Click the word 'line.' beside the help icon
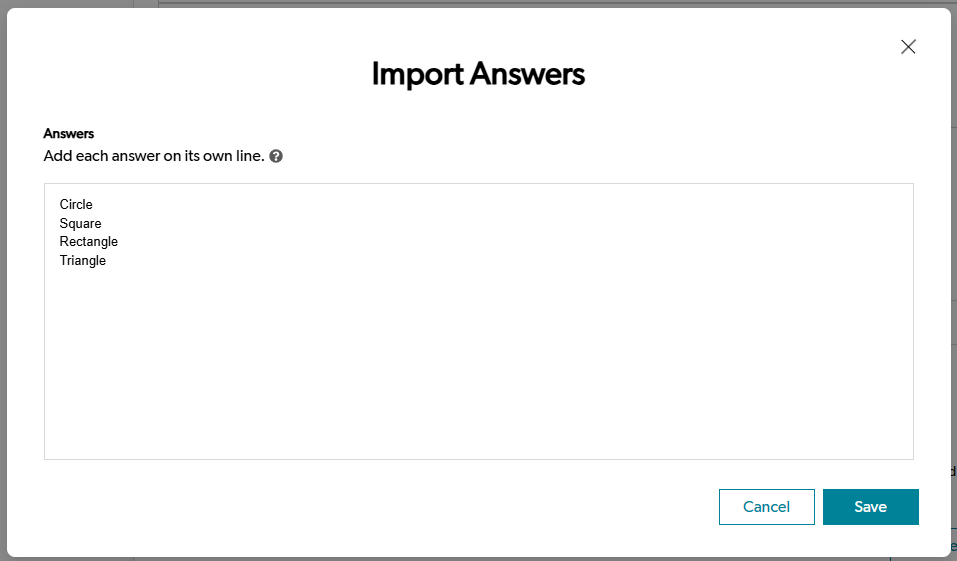 click(x=248, y=157)
